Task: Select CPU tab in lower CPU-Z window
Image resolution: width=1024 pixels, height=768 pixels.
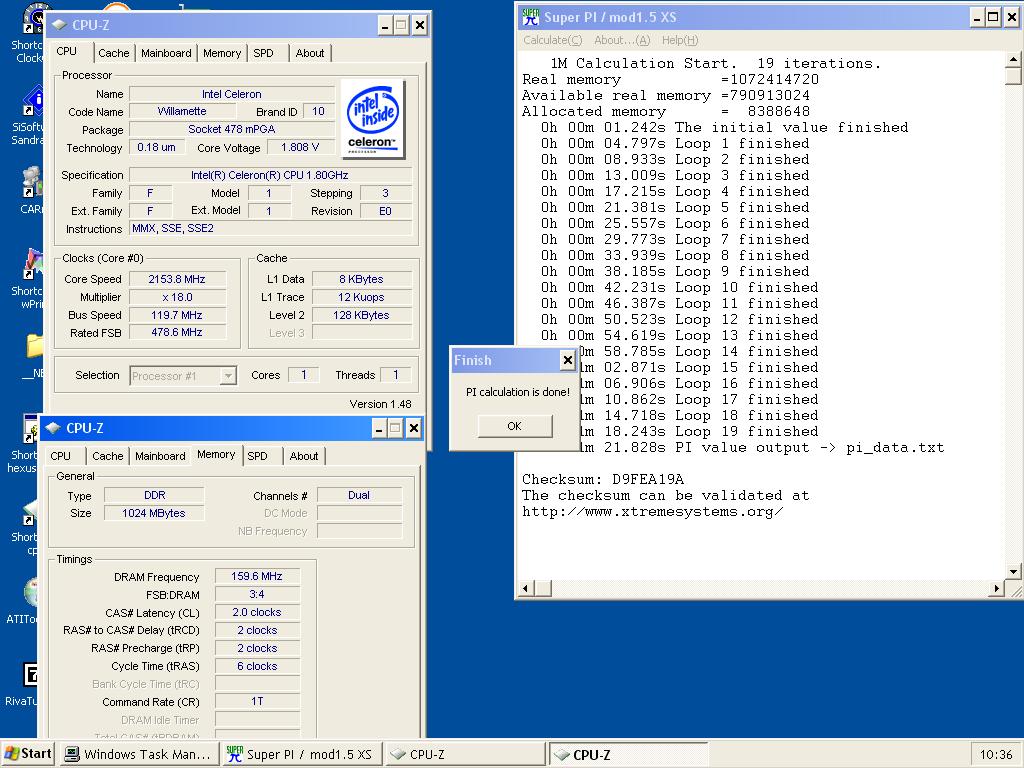Action: click(60, 456)
